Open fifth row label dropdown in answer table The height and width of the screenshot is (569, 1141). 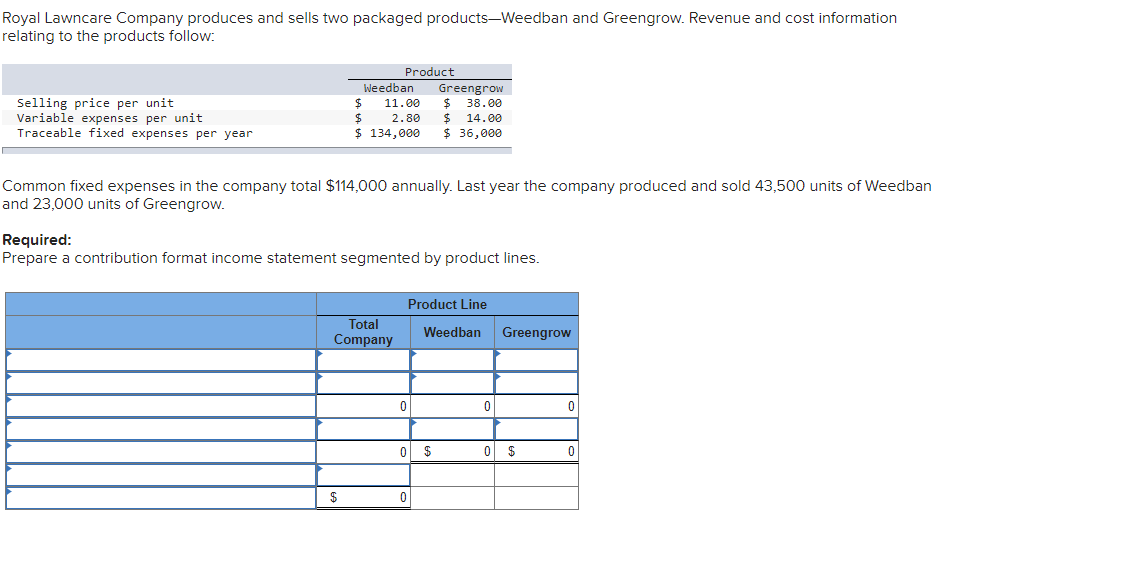pos(161,452)
